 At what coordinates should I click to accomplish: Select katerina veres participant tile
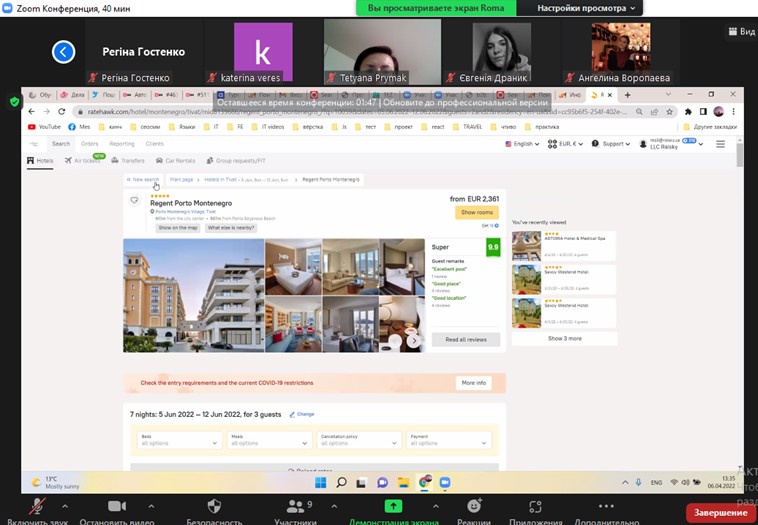click(x=263, y=52)
